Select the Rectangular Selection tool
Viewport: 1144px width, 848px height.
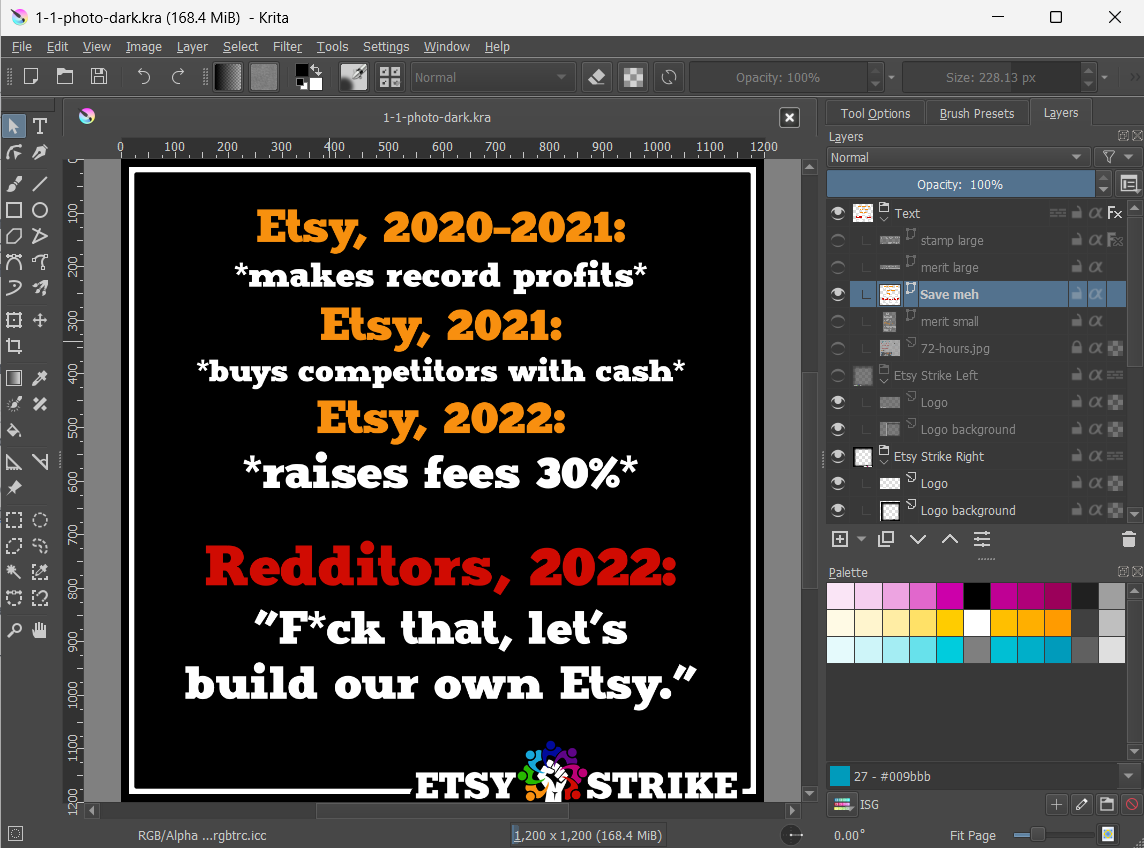(14, 520)
